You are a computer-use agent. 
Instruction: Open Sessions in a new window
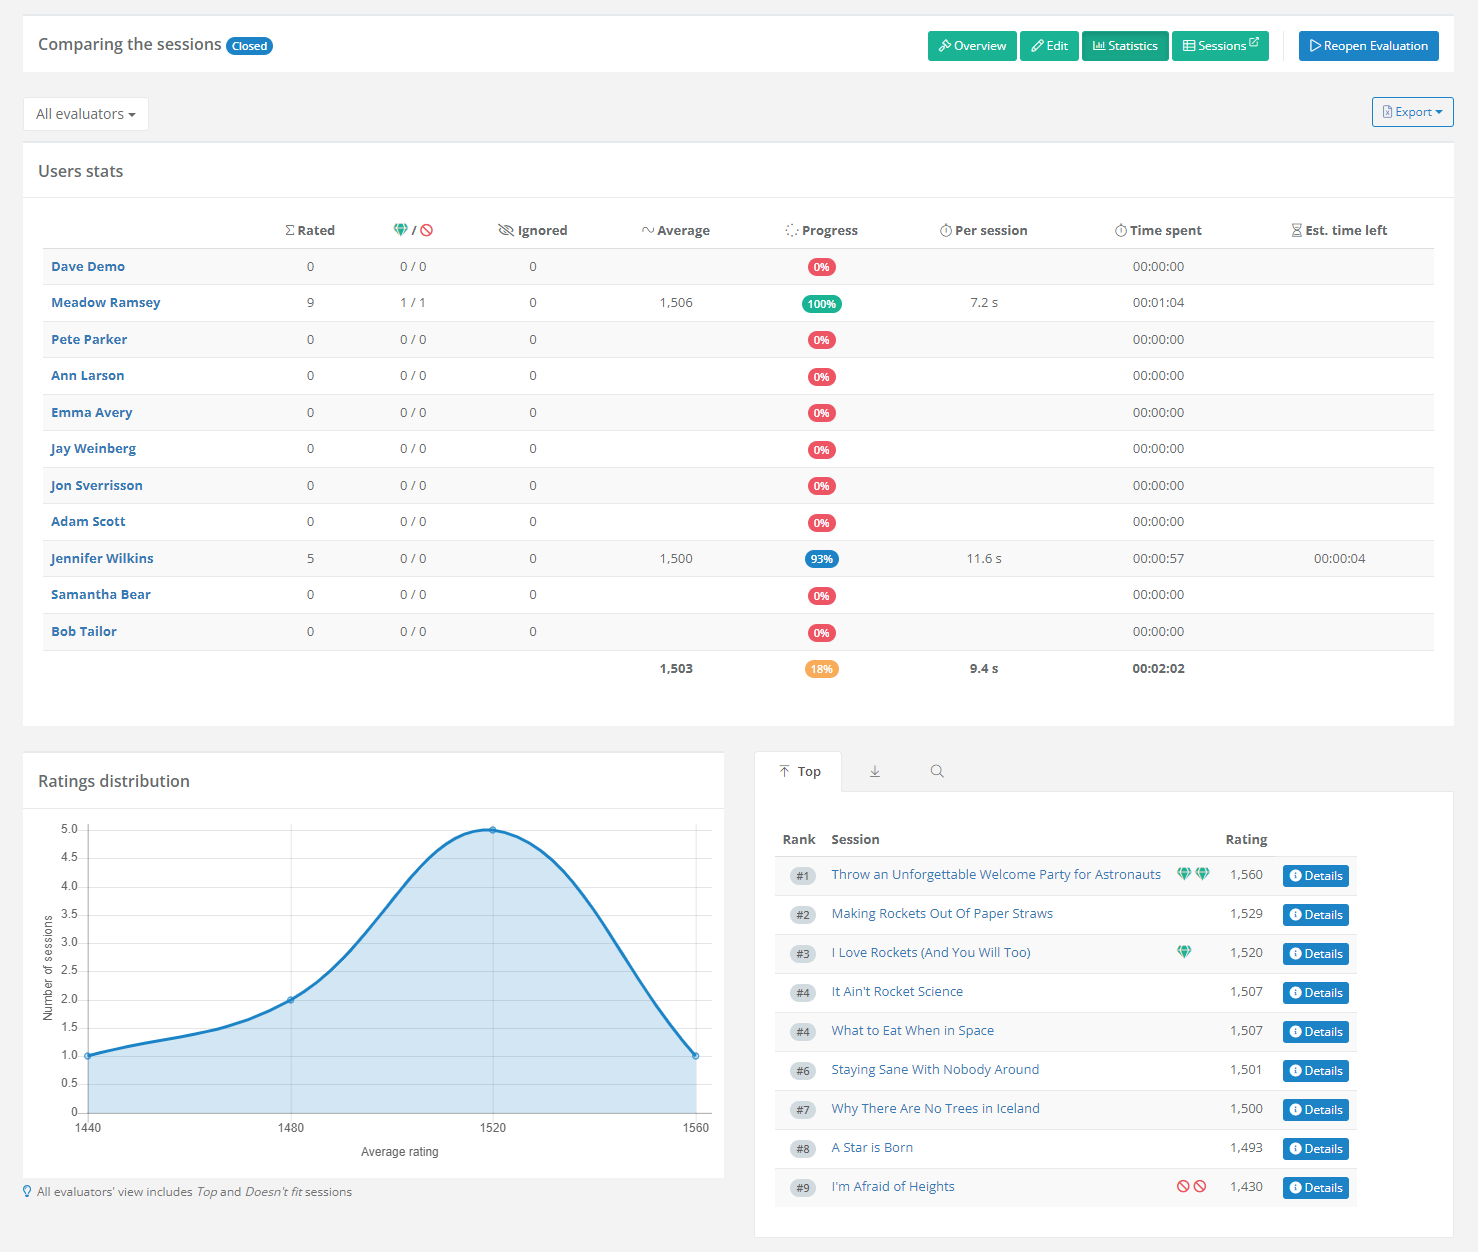[x=1220, y=46]
